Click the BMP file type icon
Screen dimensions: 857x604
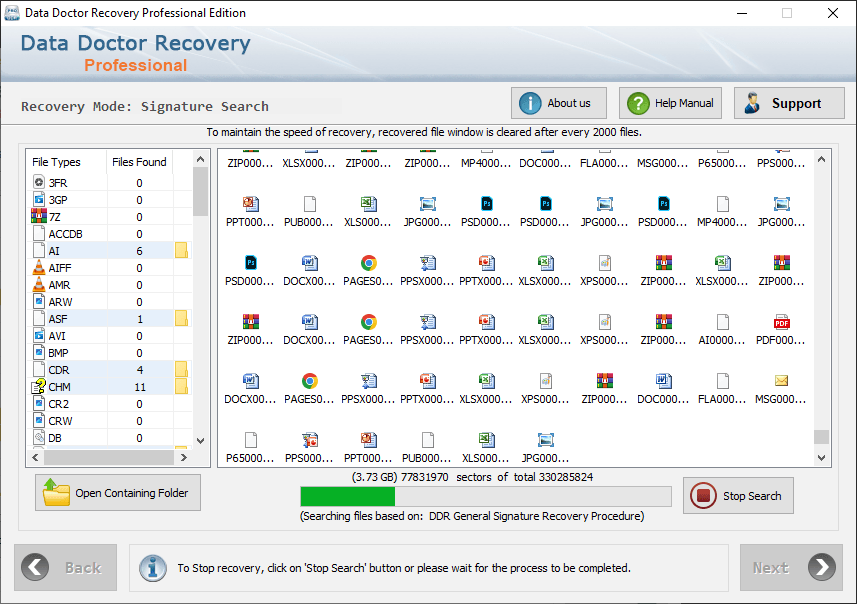(x=39, y=352)
